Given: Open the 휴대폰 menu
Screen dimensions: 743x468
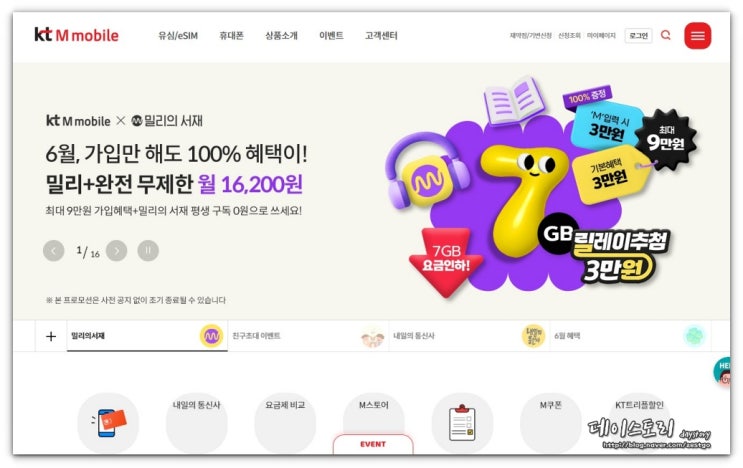Looking at the screenshot, I should (231, 36).
